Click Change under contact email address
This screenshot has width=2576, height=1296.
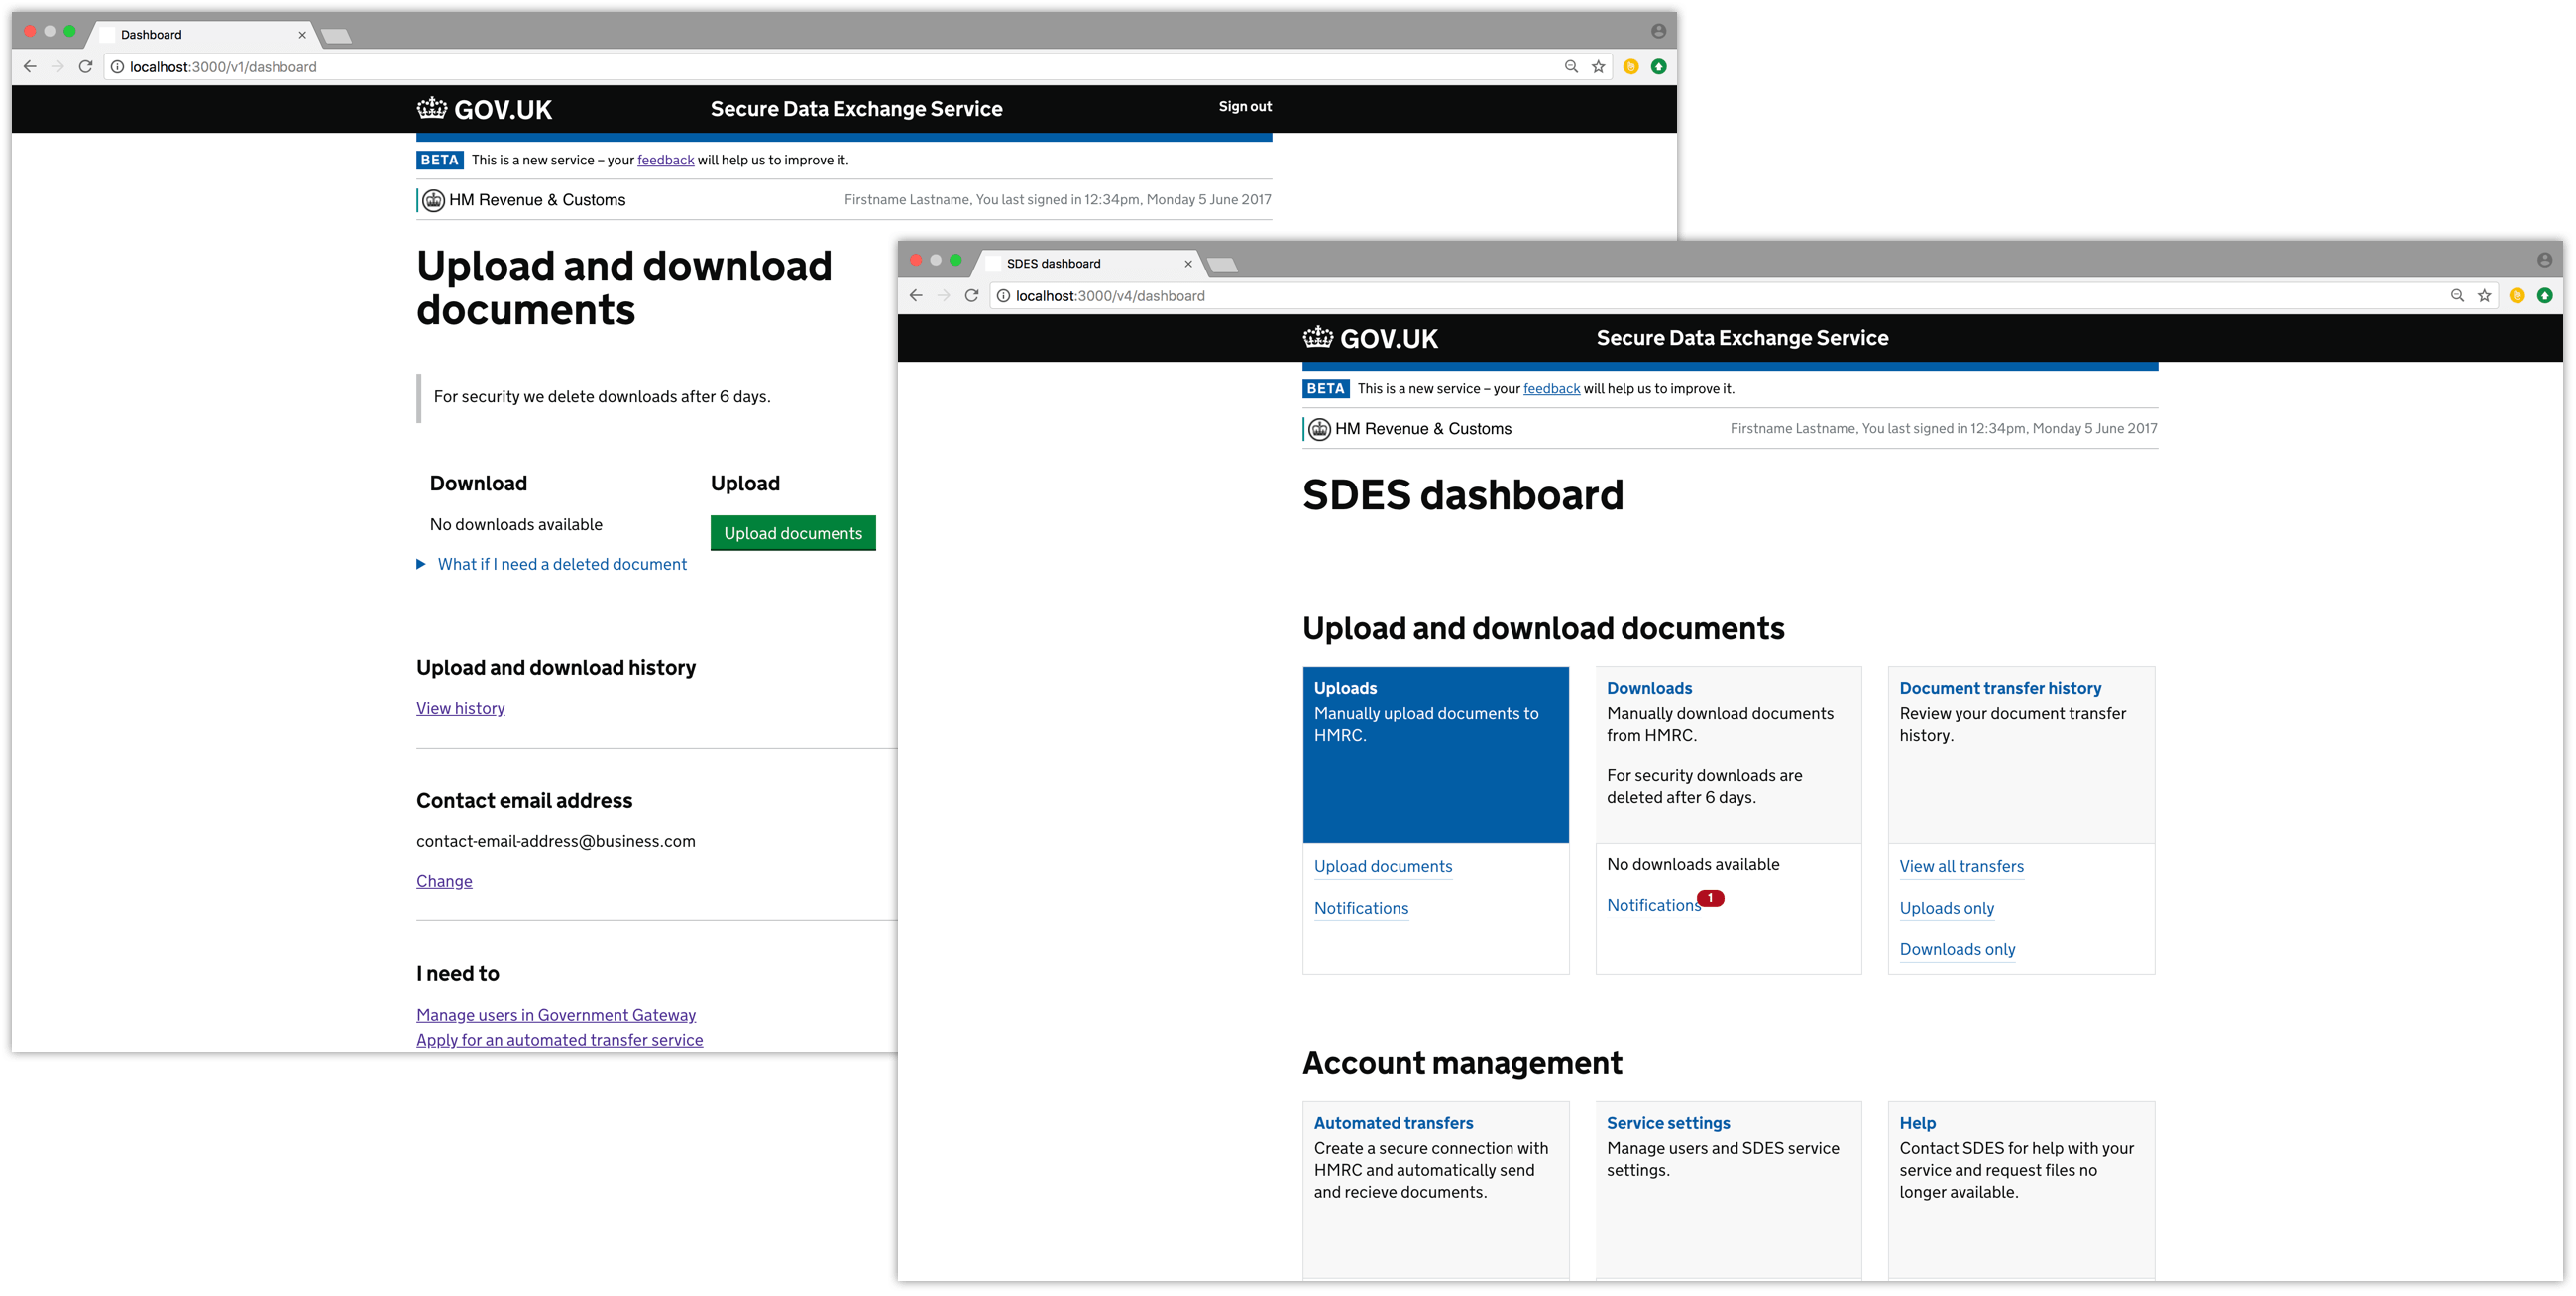pyautogui.click(x=444, y=881)
